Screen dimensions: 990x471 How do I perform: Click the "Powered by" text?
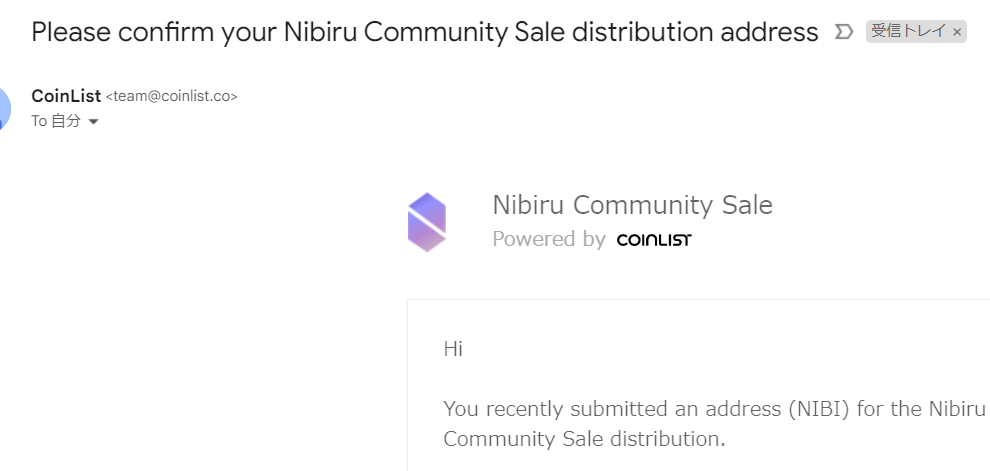click(548, 240)
